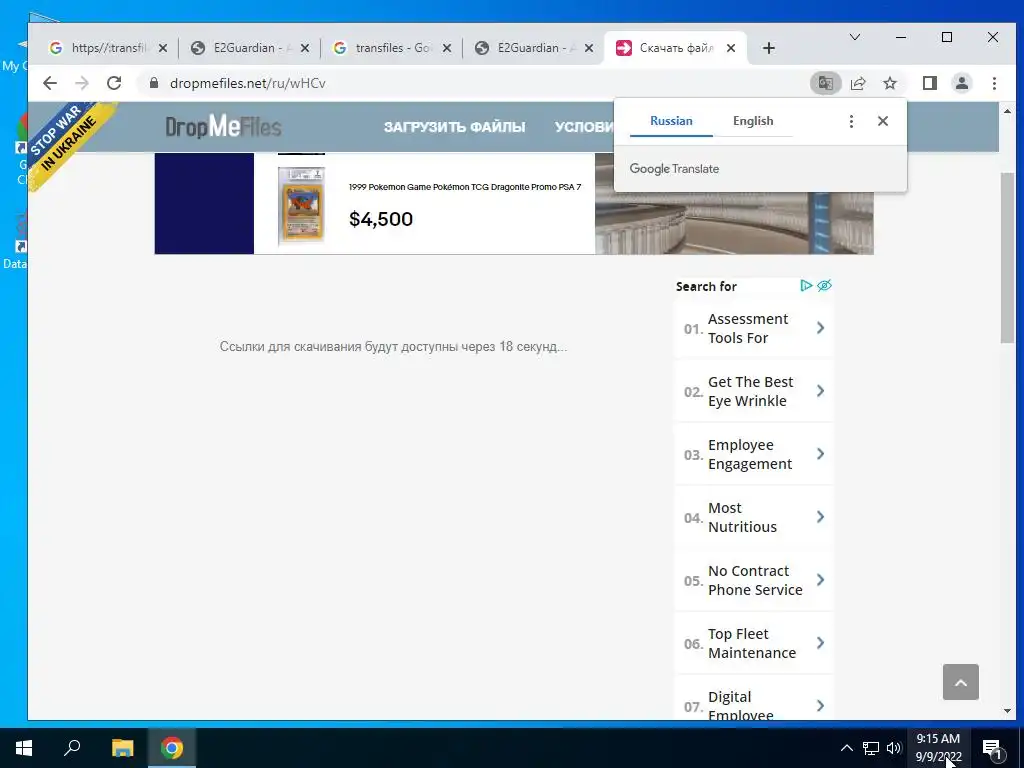The height and width of the screenshot is (768, 1024).
Task: Close the Google Translate popup
Action: 883,121
